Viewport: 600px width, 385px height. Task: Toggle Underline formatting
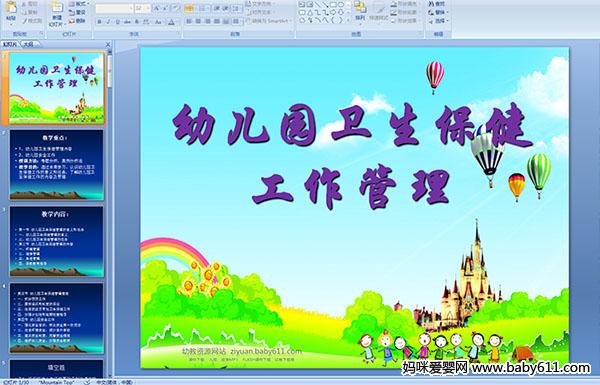(x=117, y=22)
